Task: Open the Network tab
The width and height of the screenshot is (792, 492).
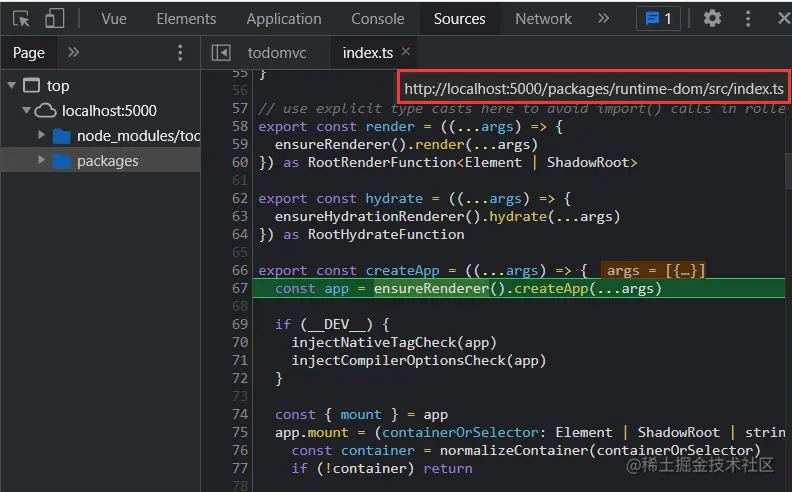Action: (x=543, y=19)
